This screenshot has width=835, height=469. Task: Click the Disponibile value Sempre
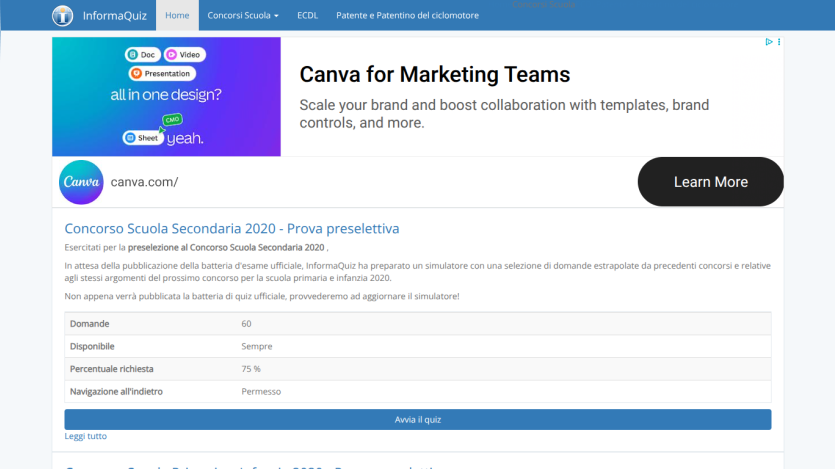pos(257,346)
